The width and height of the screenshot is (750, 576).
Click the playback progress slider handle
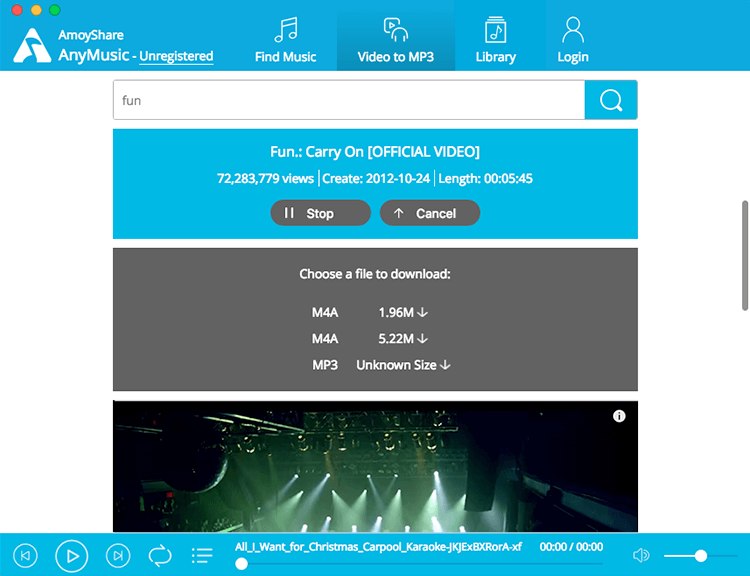point(242,564)
